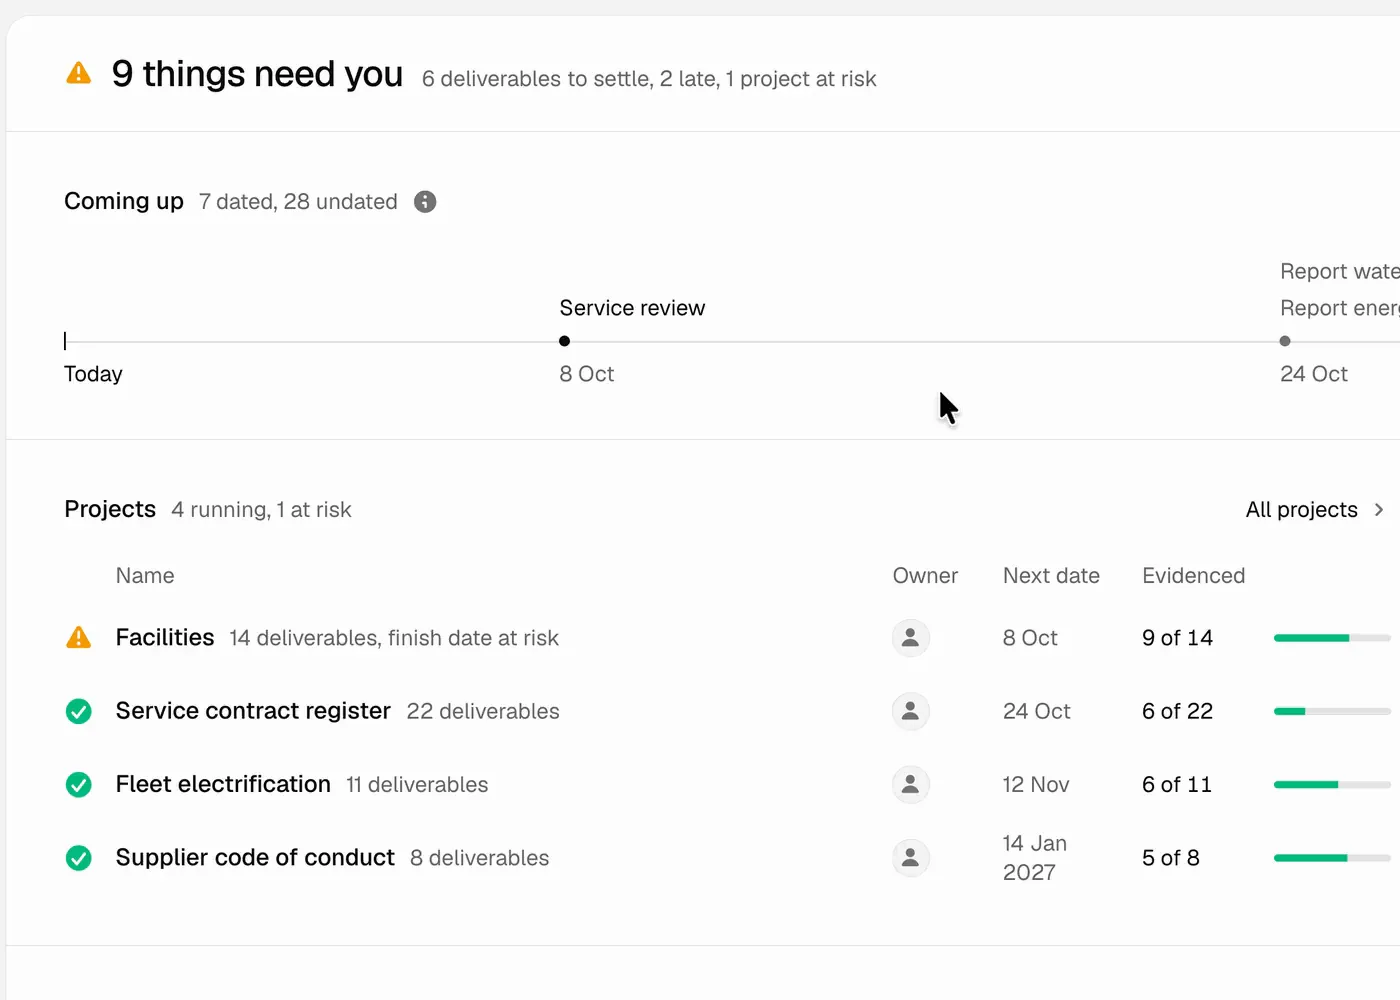
Task: Click the '9 of 14' evidenced value
Action: [x=1177, y=638]
